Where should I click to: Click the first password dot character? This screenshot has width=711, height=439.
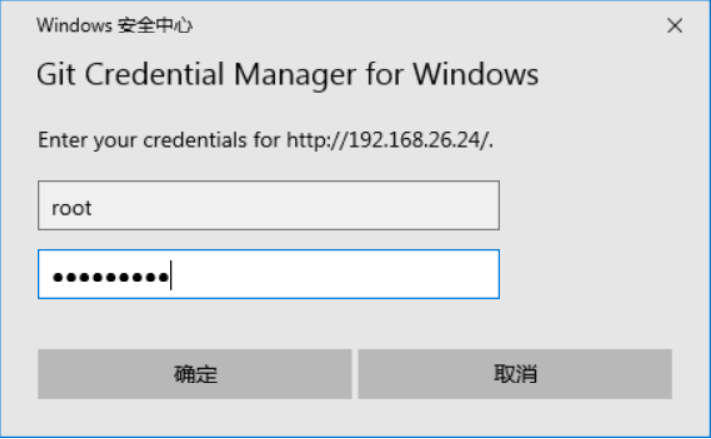pos(58,277)
